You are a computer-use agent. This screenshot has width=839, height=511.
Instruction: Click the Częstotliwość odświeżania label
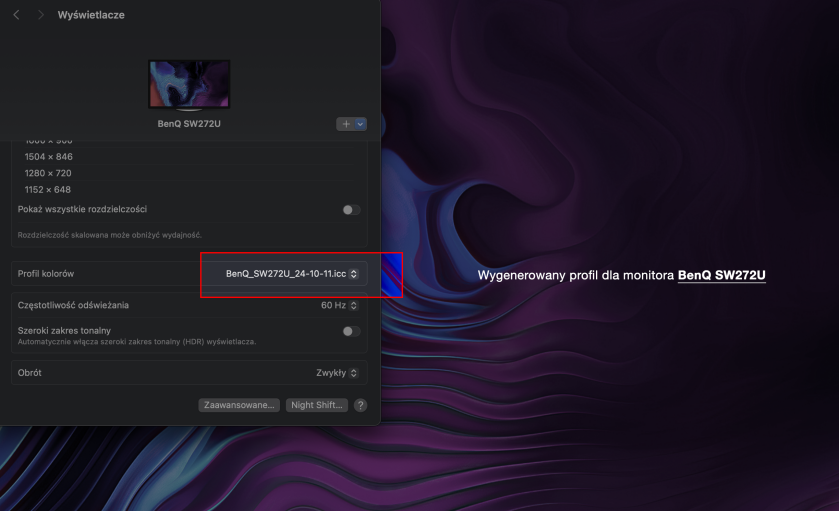tap(73, 306)
